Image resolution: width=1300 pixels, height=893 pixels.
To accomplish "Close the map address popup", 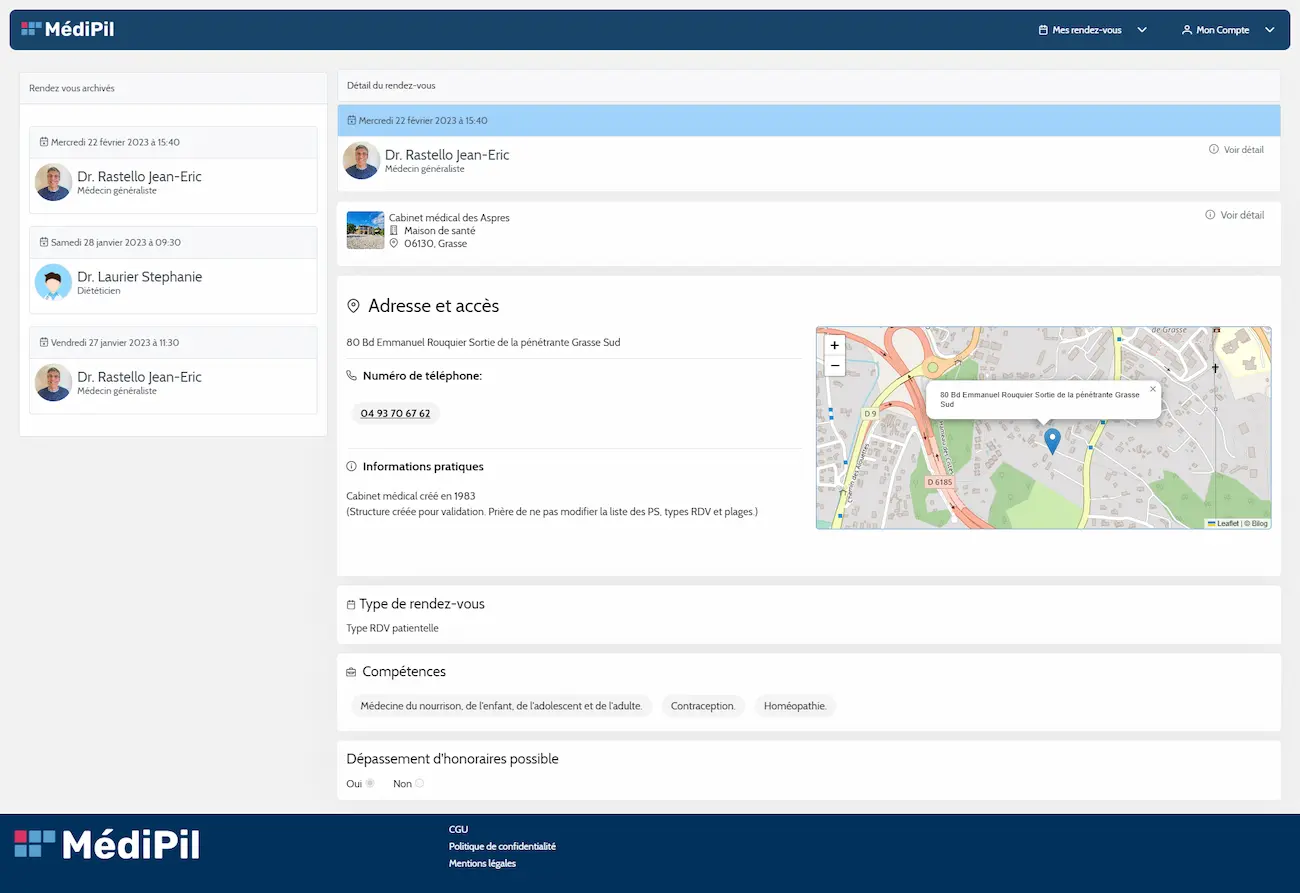I will pyautogui.click(x=1152, y=389).
